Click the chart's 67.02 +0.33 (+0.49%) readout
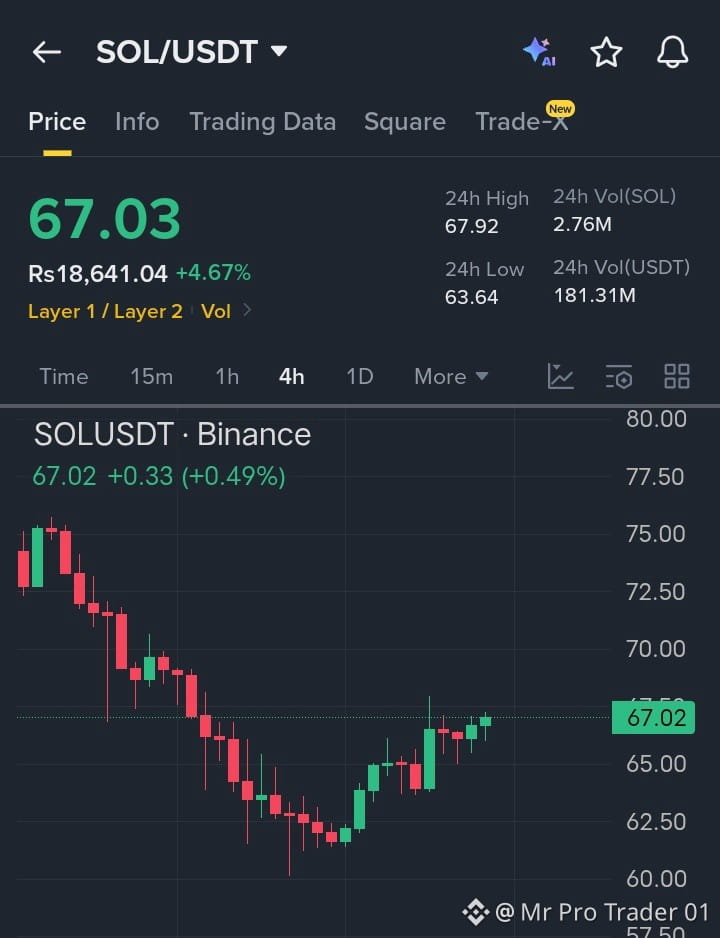 [159, 477]
